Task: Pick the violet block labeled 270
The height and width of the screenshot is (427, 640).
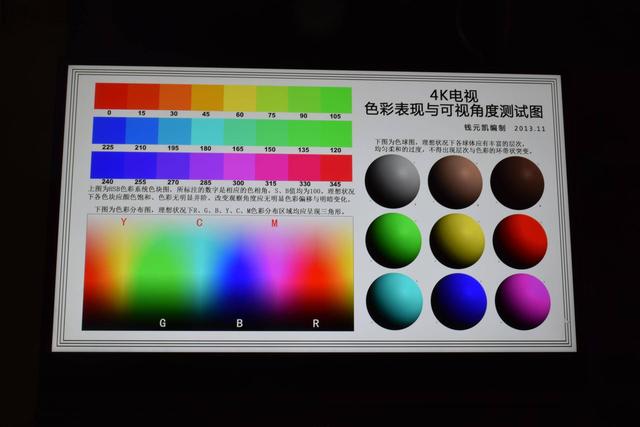Action: [x=173, y=166]
